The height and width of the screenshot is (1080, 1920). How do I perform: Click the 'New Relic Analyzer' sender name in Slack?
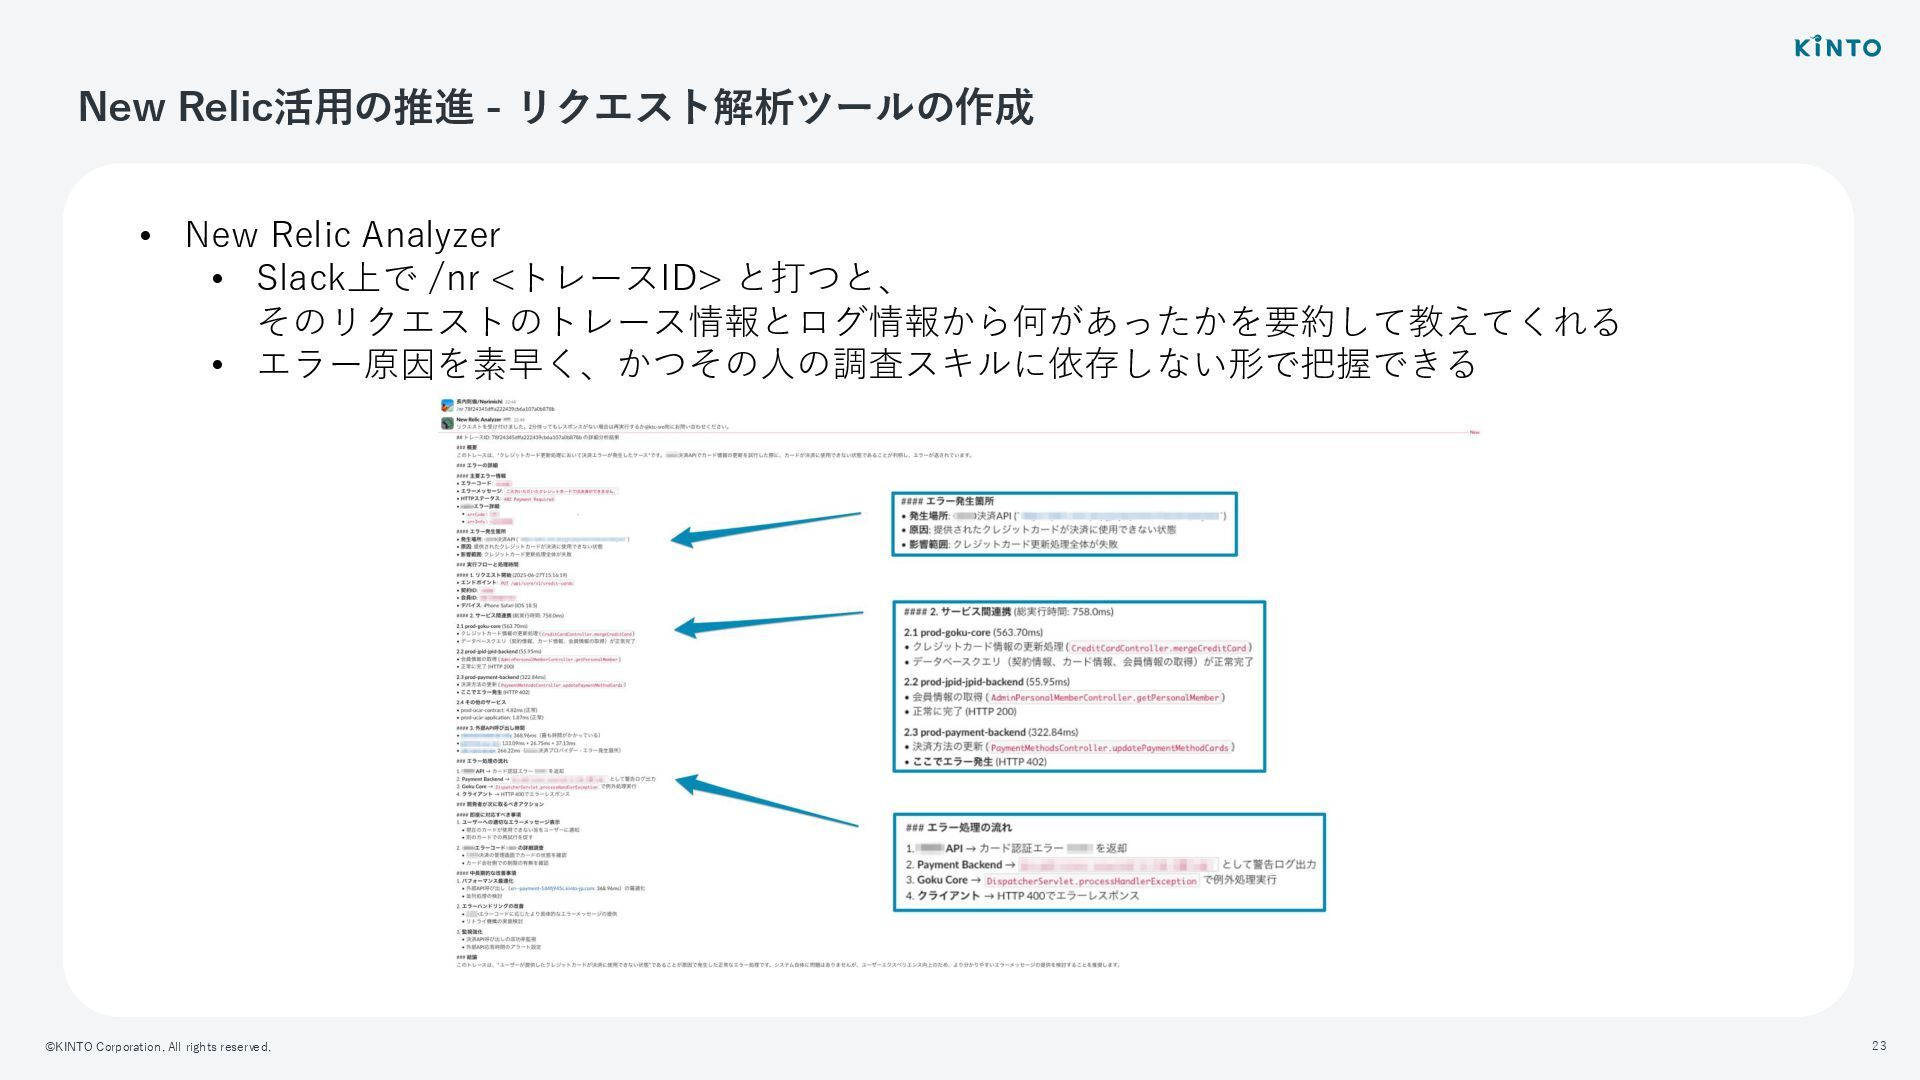tap(478, 419)
